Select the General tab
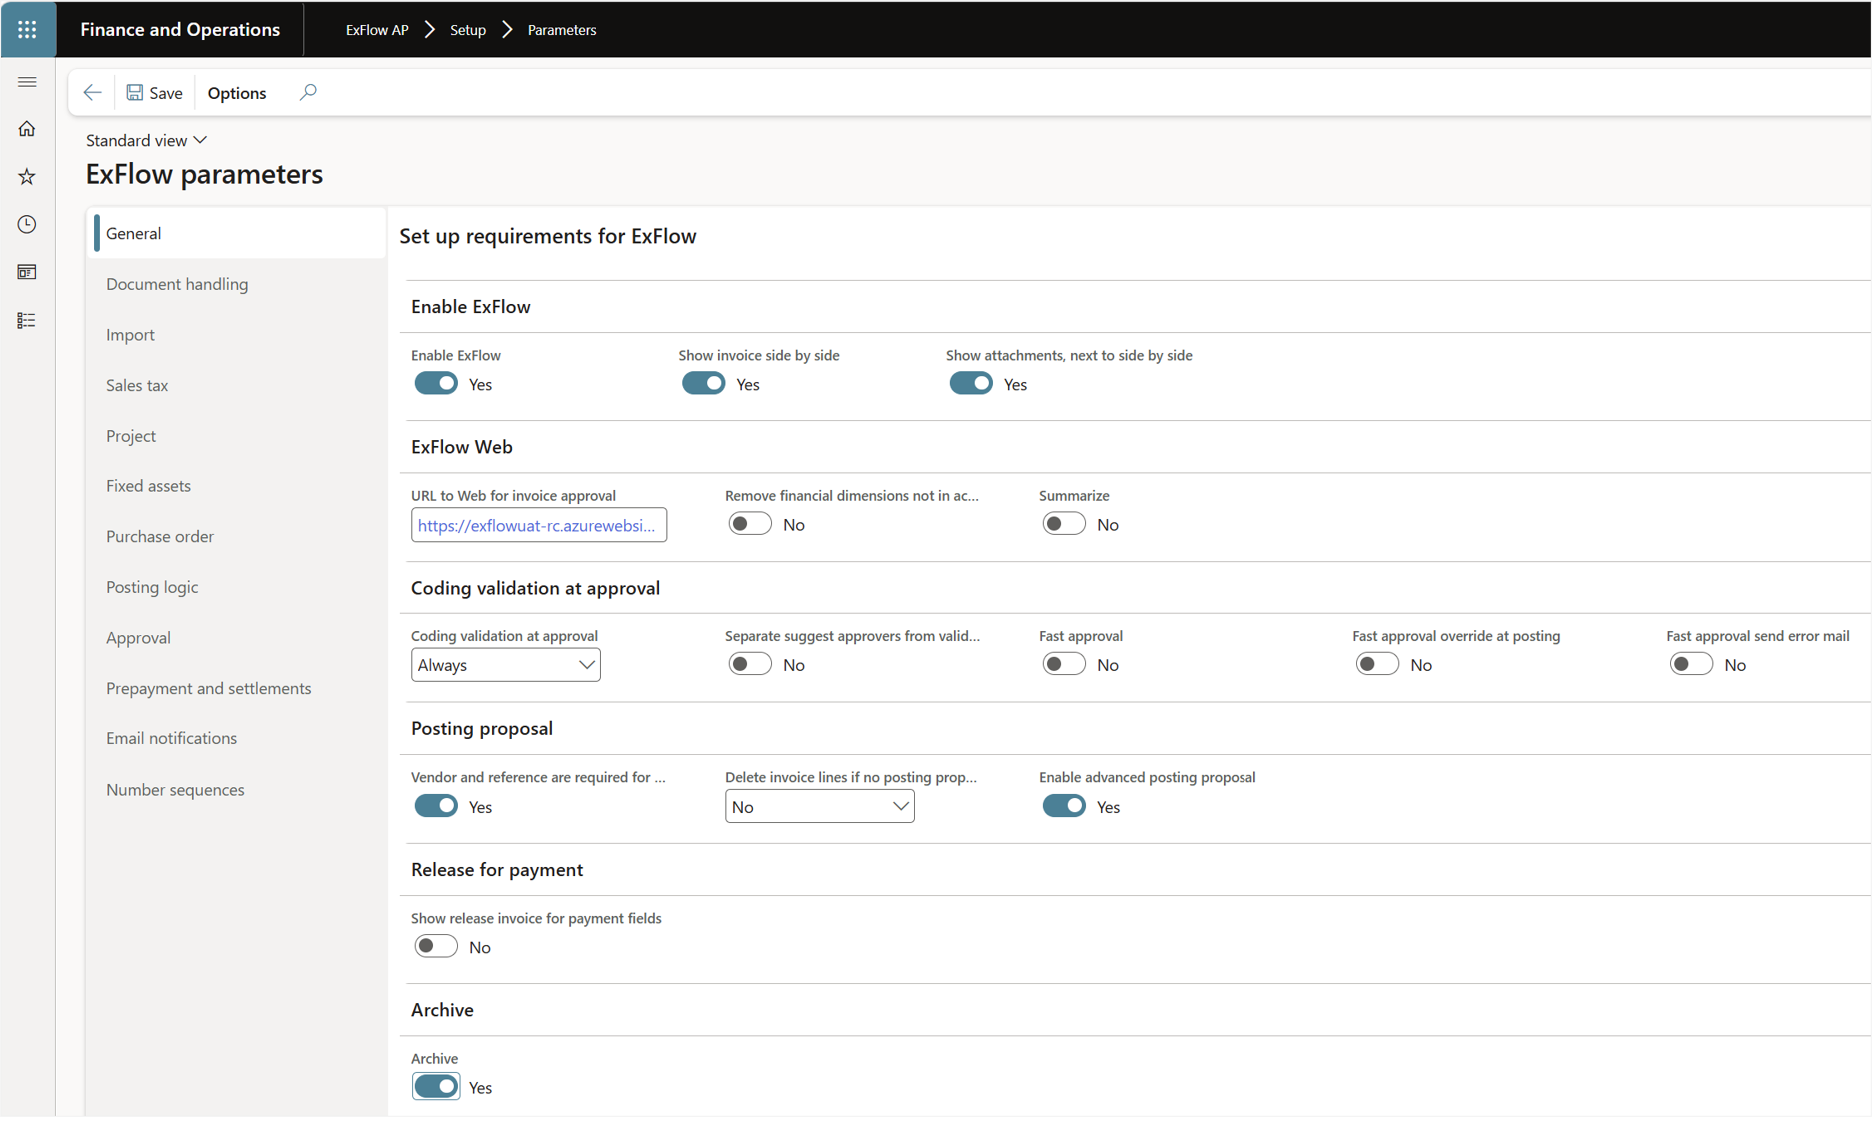Image resolution: width=1872 pixels, height=1121 pixels. click(239, 233)
